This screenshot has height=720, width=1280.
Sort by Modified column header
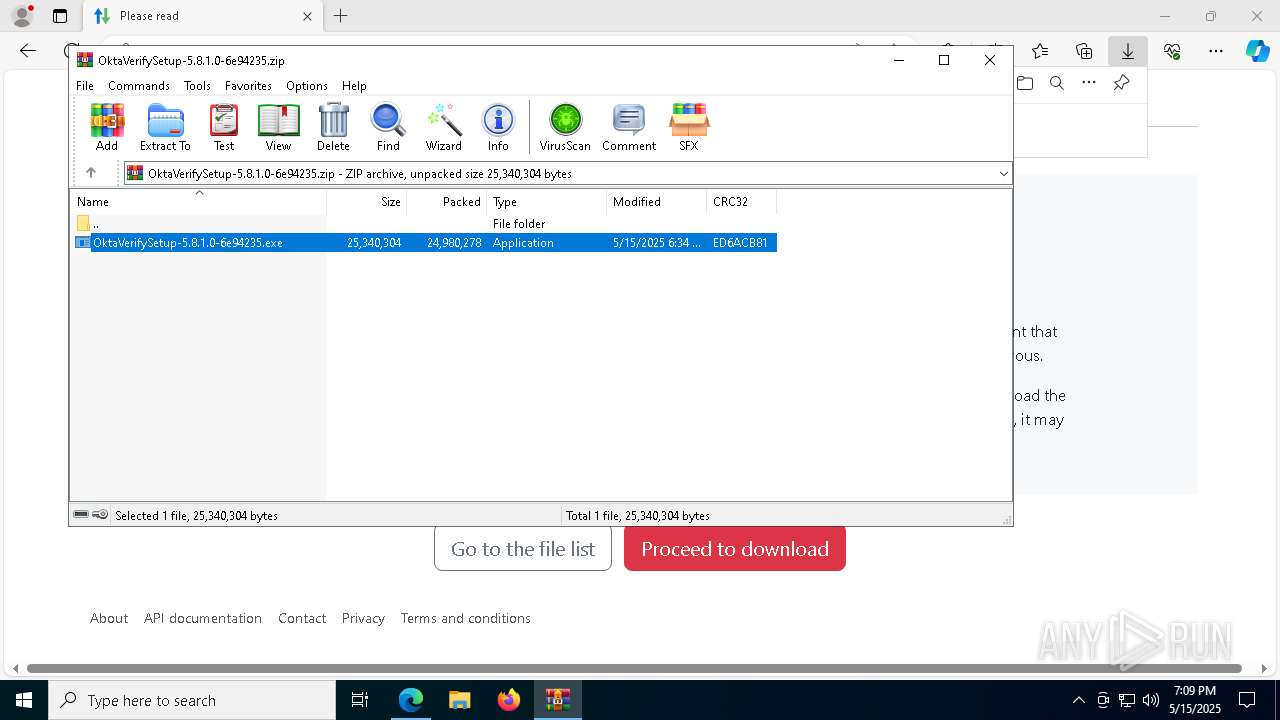coord(657,201)
